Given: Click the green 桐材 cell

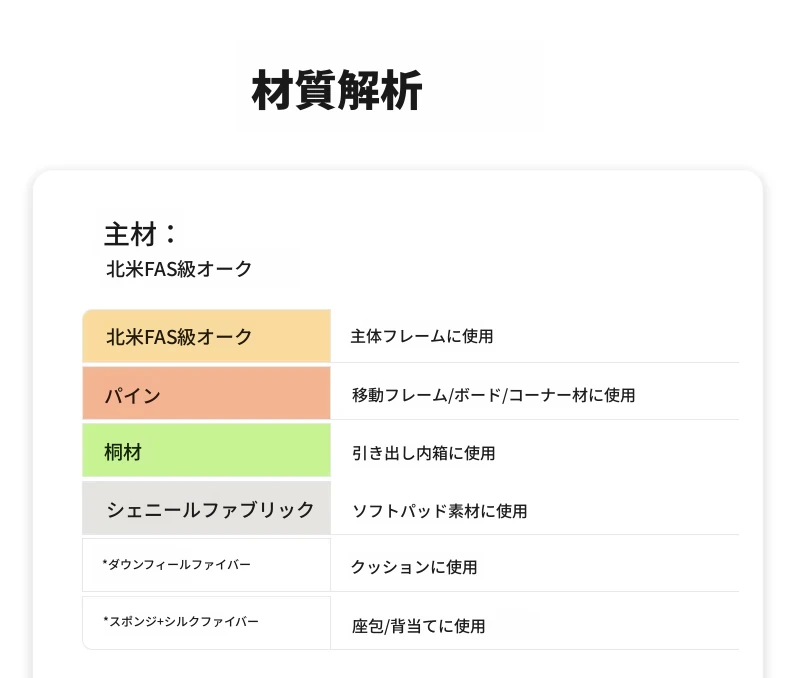Looking at the screenshot, I should (x=207, y=450).
